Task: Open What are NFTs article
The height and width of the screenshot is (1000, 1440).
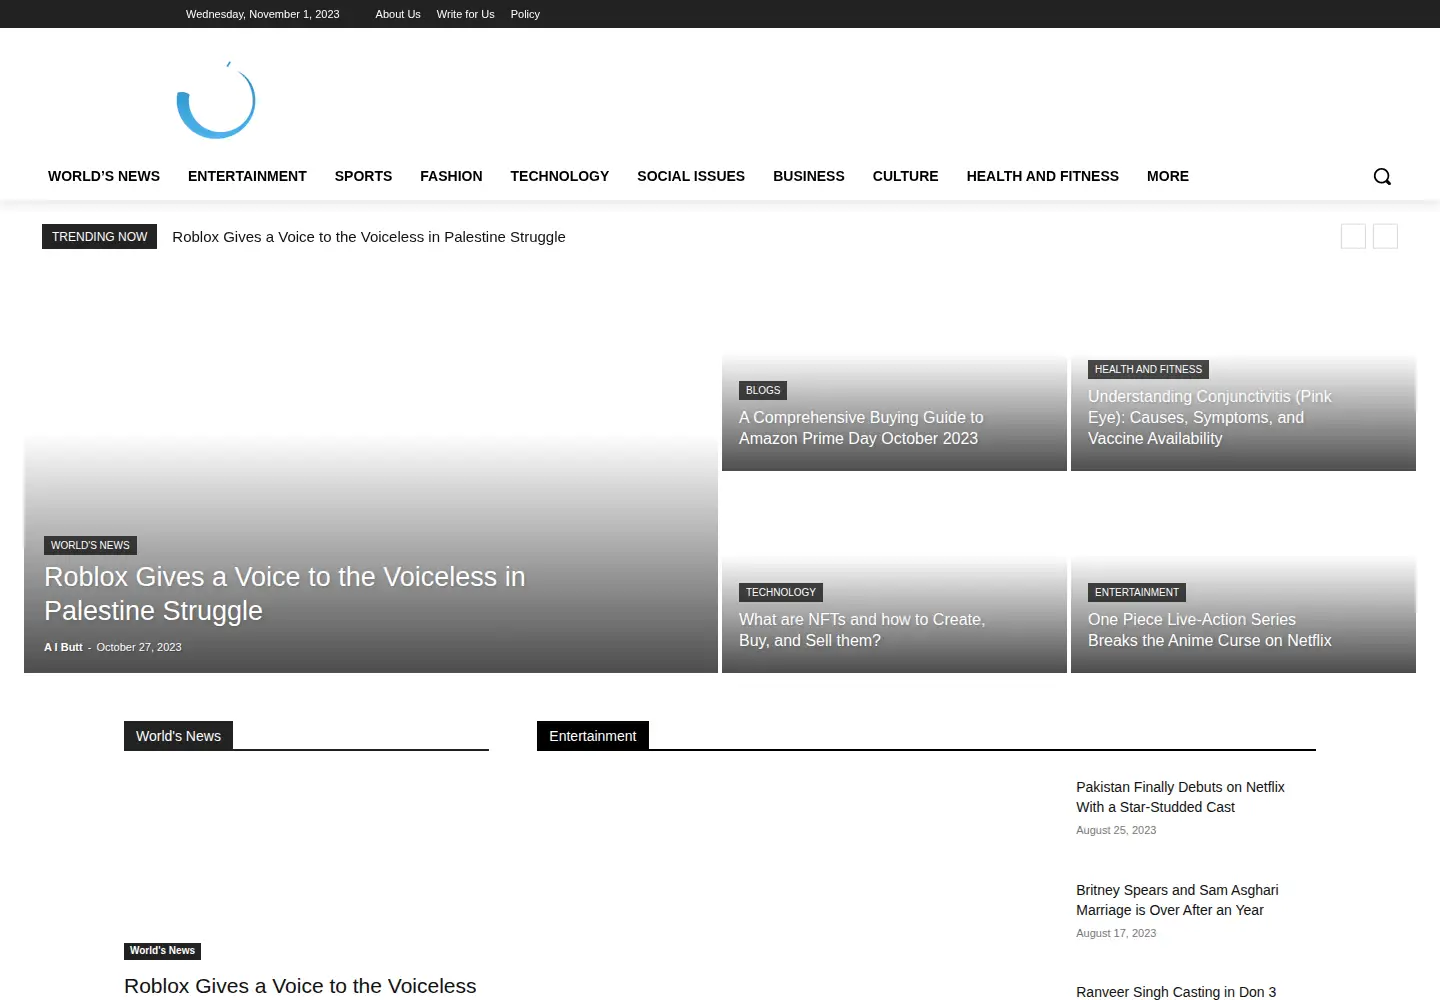Action: pos(862,630)
